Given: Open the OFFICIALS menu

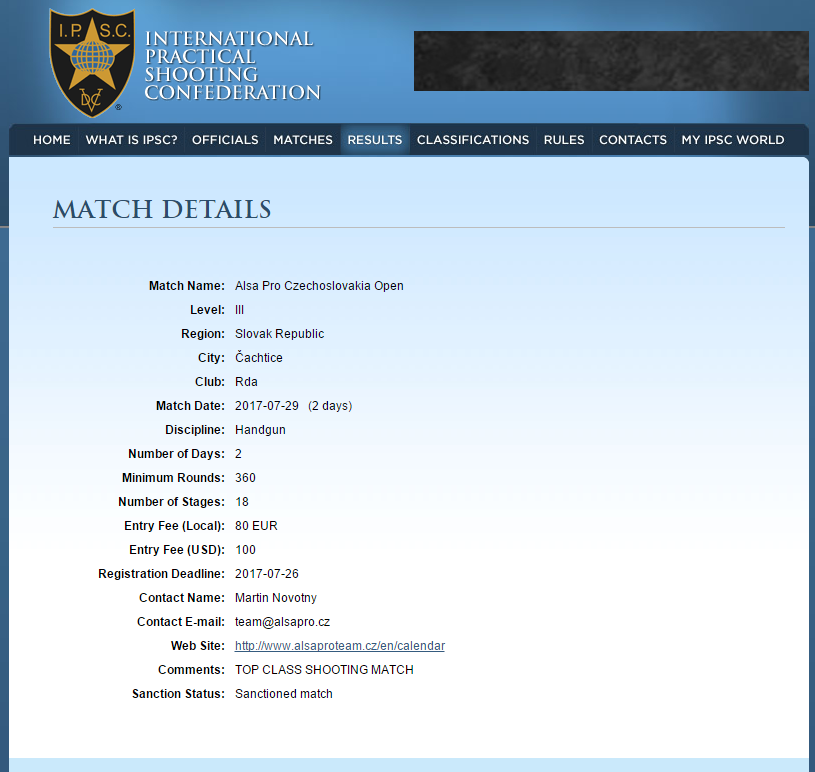Looking at the screenshot, I should coord(225,140).
